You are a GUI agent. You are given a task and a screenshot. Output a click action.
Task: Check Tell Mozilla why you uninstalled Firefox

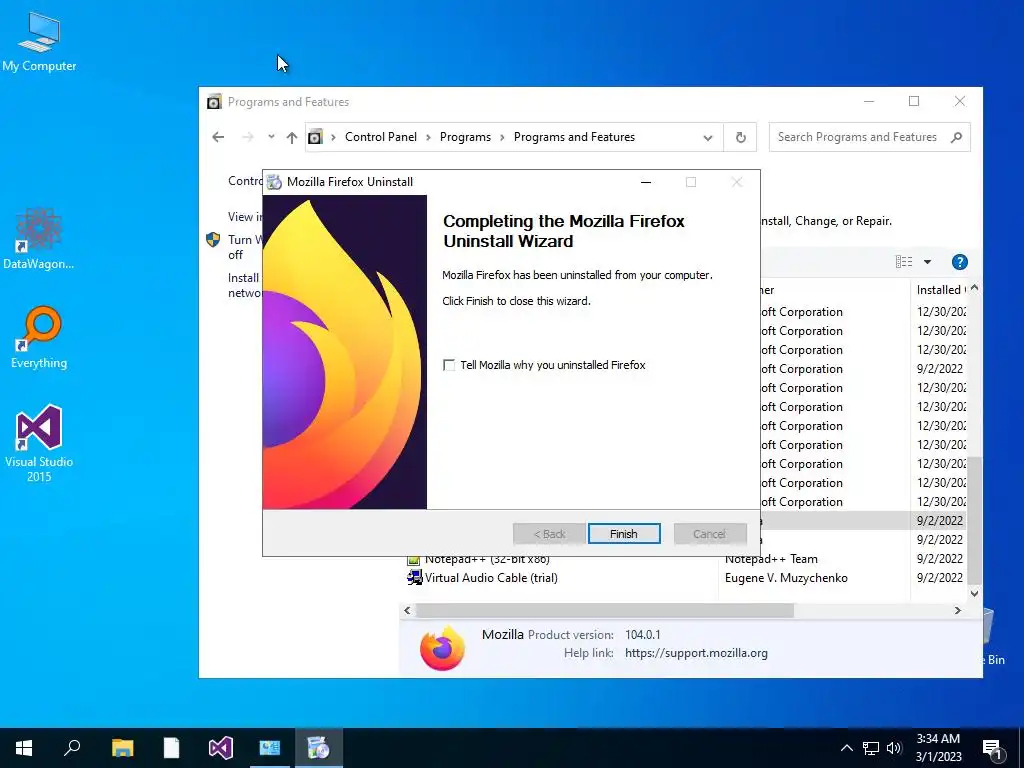click(x=449, y=365)
